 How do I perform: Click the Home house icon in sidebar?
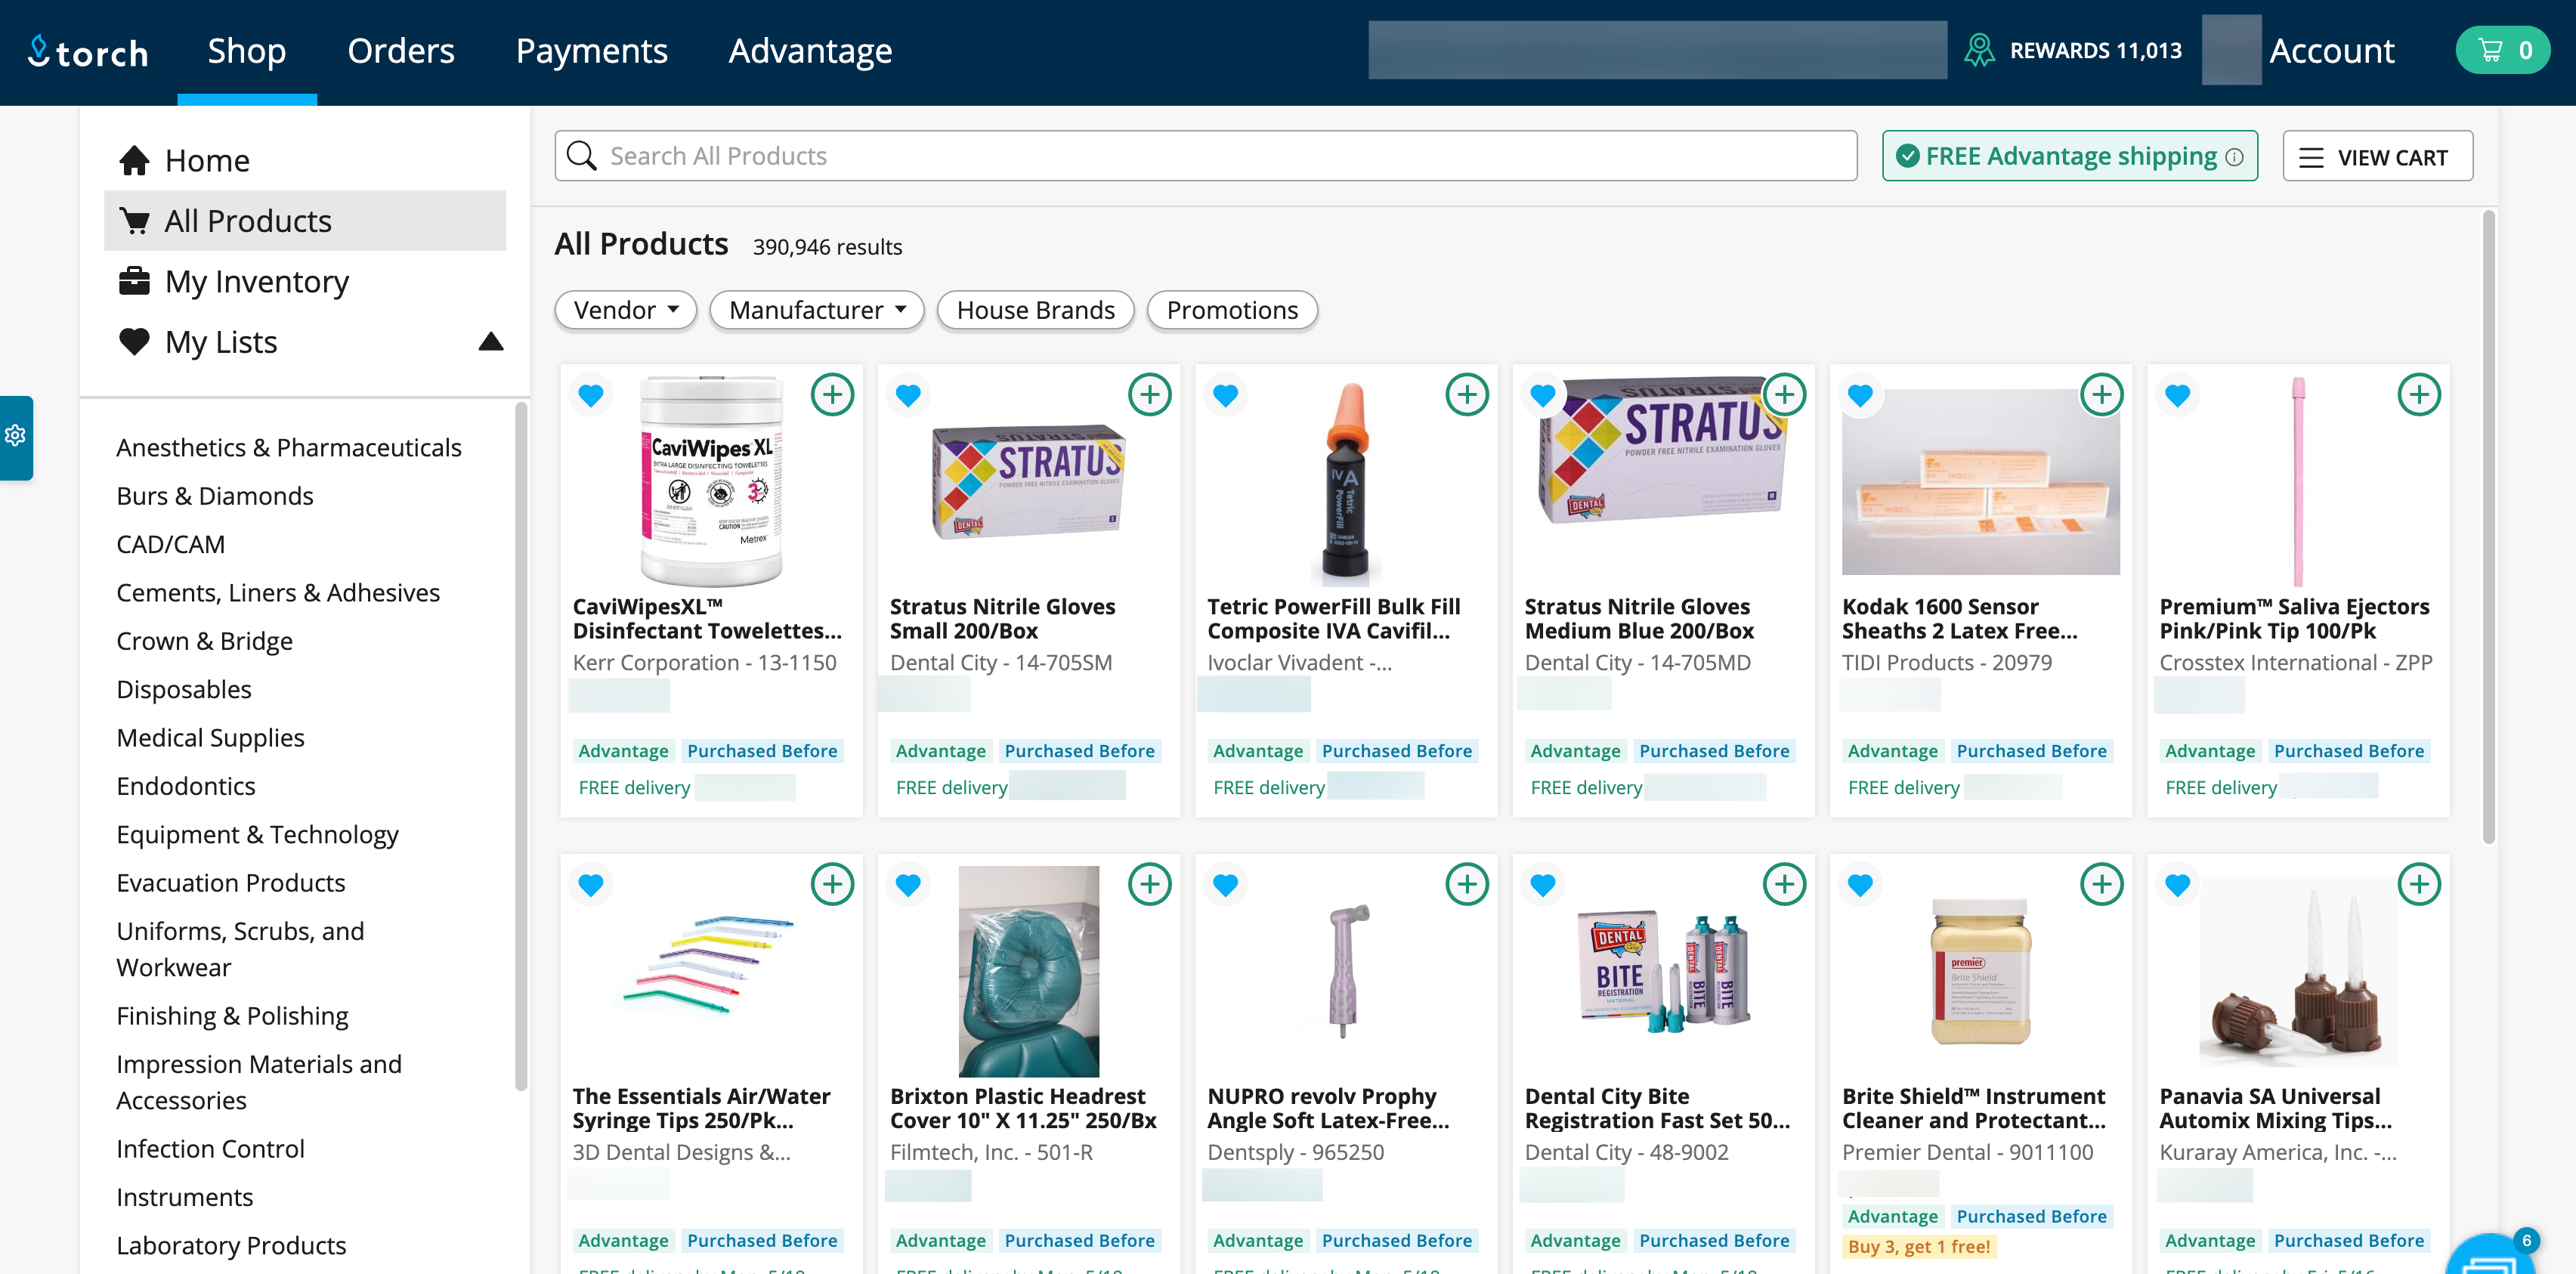click(134, 160)
